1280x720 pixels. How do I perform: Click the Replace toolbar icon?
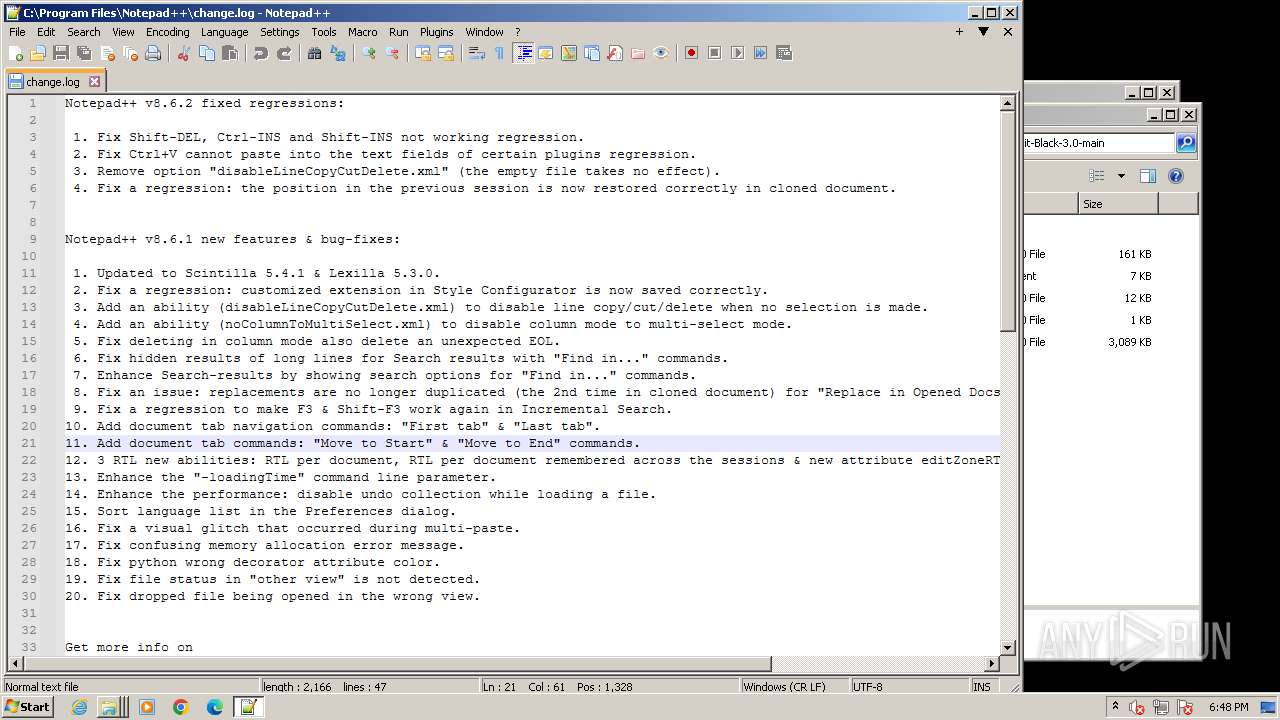(338, 53)
